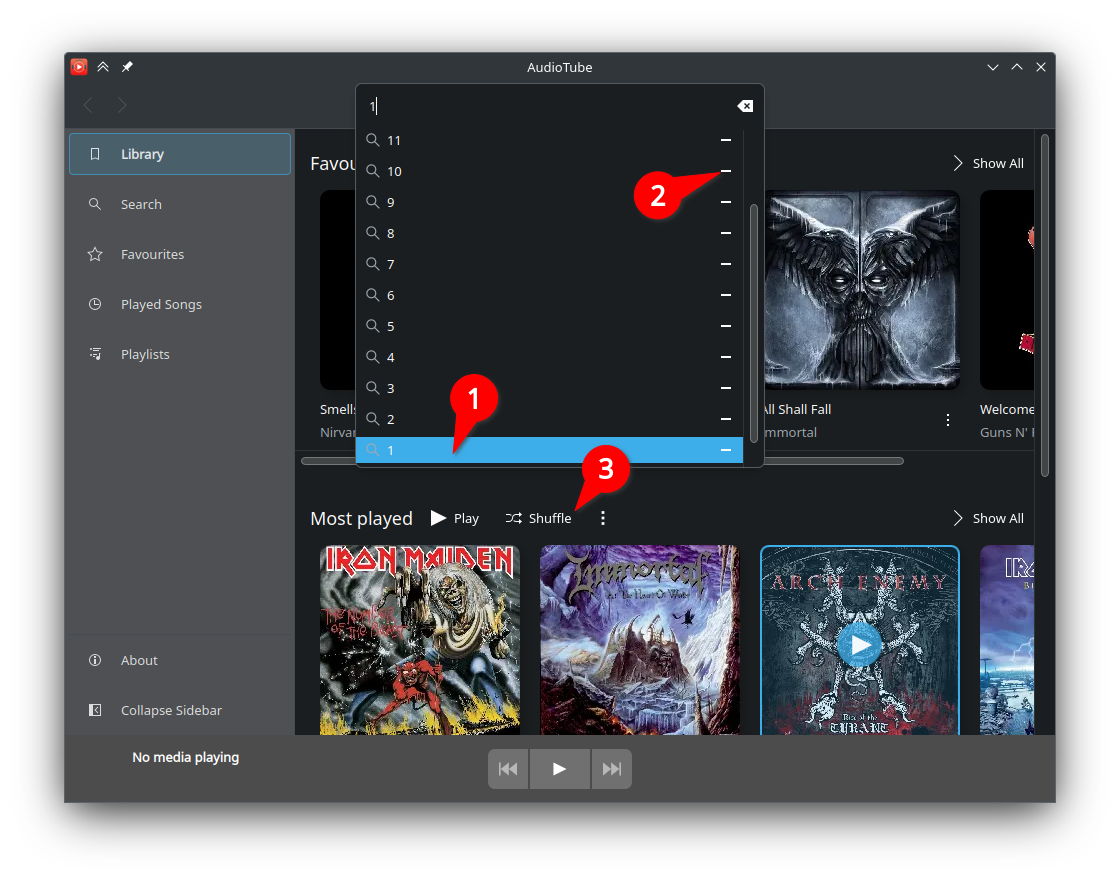This screenshot has height=879, width=1120.
Task: Show all Favourites
Action: pyautogui.click(x=988, y=164)
